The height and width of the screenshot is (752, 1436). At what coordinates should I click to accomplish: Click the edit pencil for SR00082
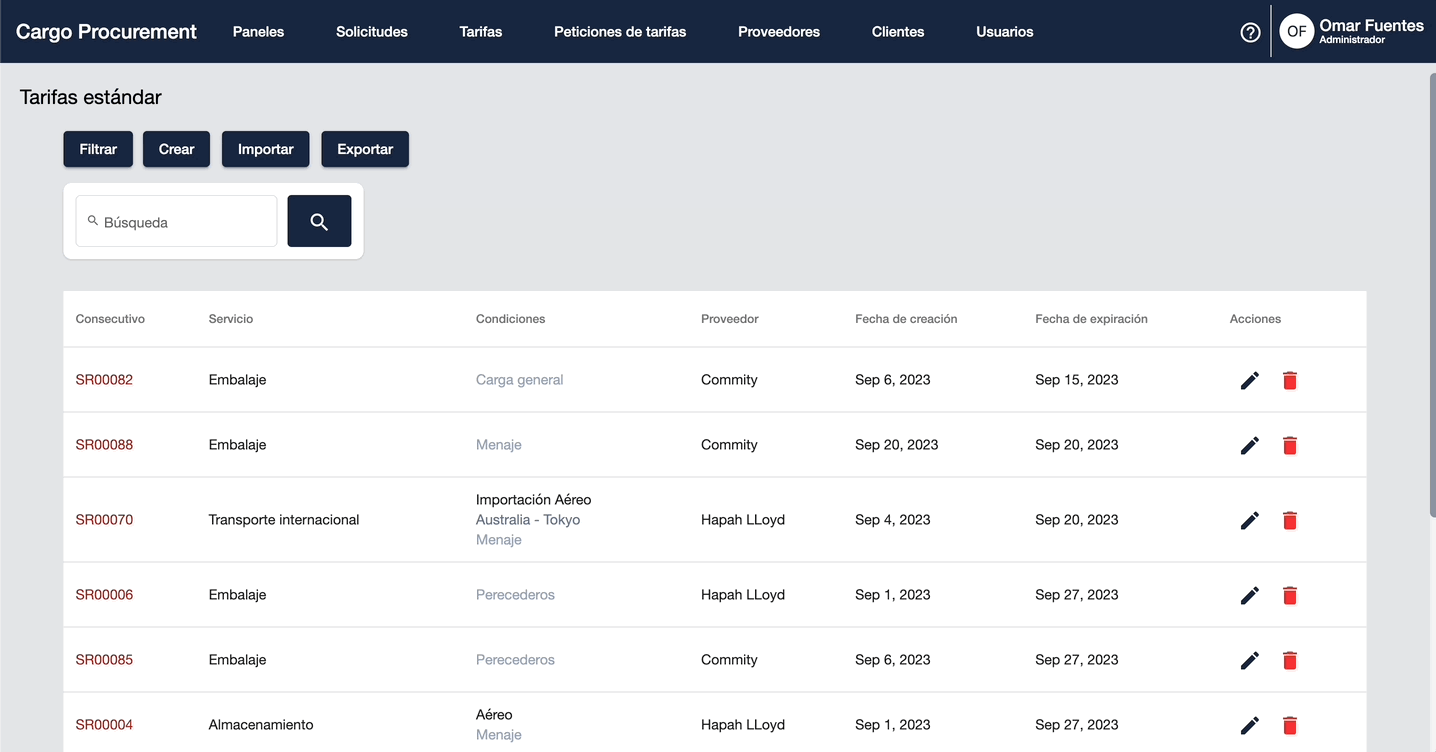click(x=1249, y=380)
